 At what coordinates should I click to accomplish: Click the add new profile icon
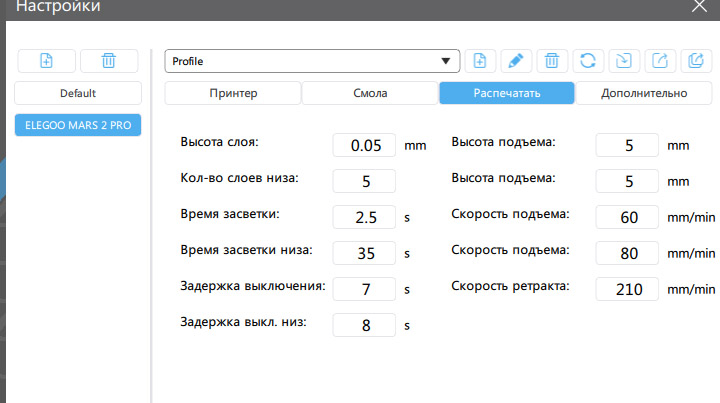[480, 61]
